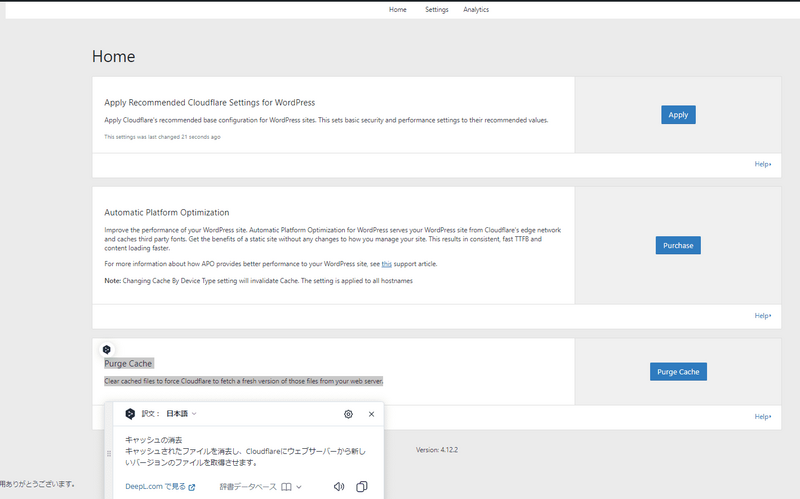Click the Purchase button
The width and height of the screenshot is (800, 499).
tap(678, 245)
